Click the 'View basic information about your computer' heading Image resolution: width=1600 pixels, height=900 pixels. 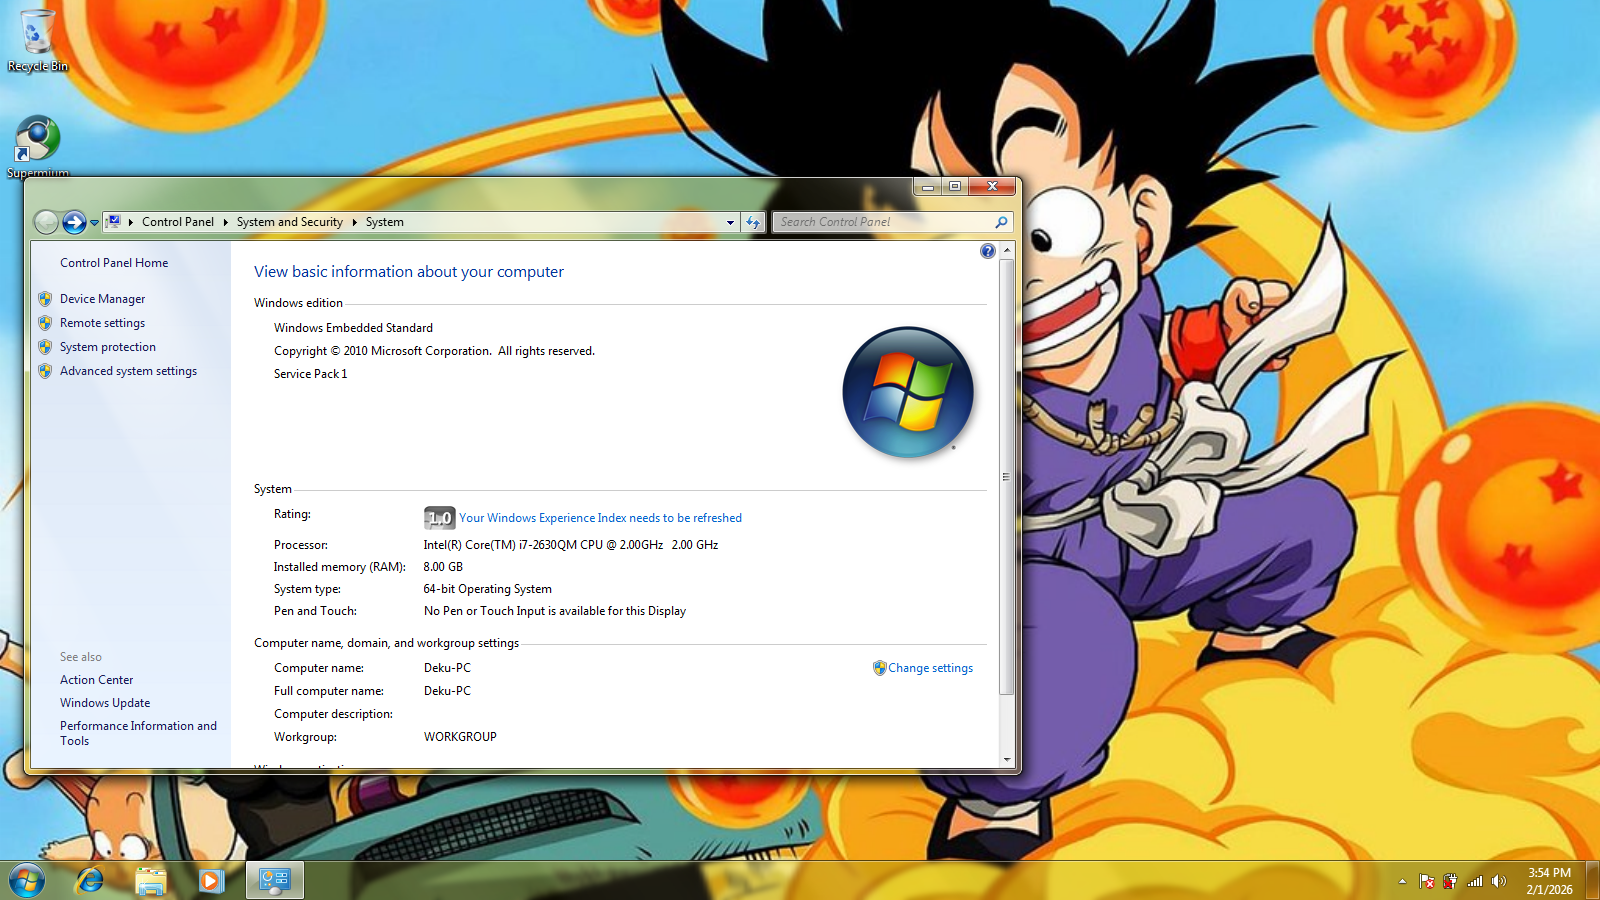click(x=409, y=272)
